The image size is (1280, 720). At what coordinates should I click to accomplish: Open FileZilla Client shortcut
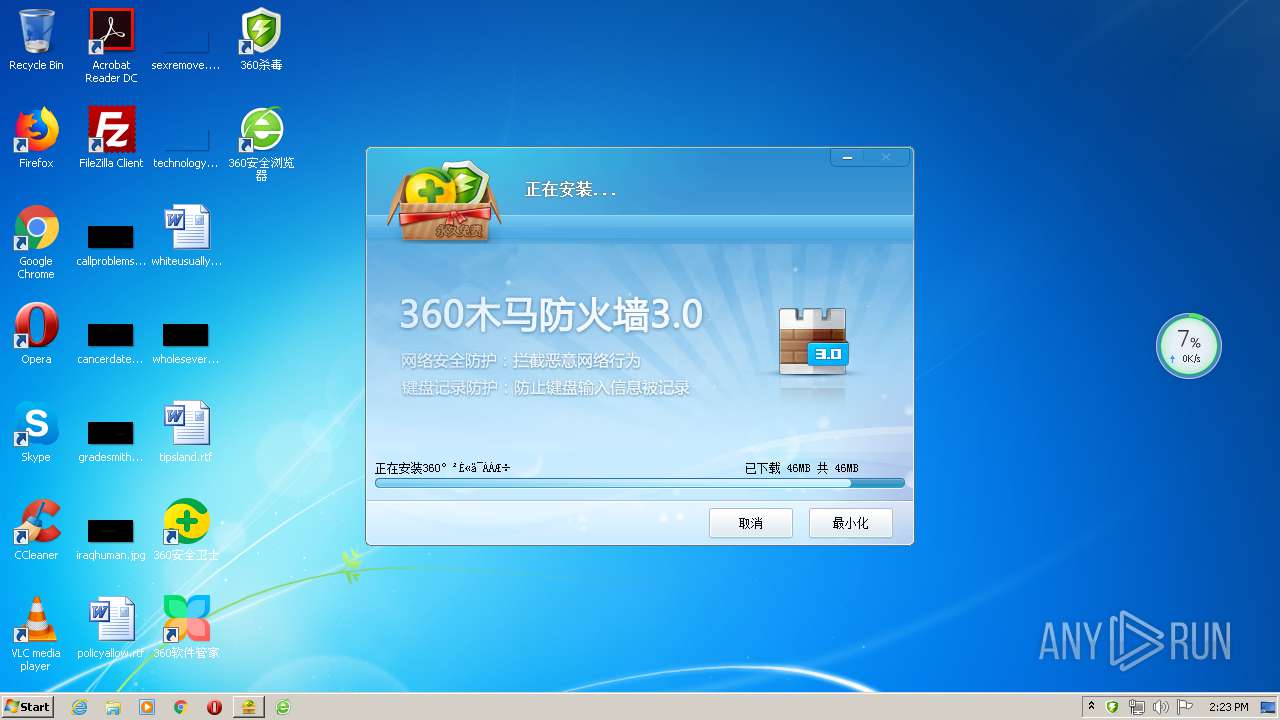click(111, 138)
